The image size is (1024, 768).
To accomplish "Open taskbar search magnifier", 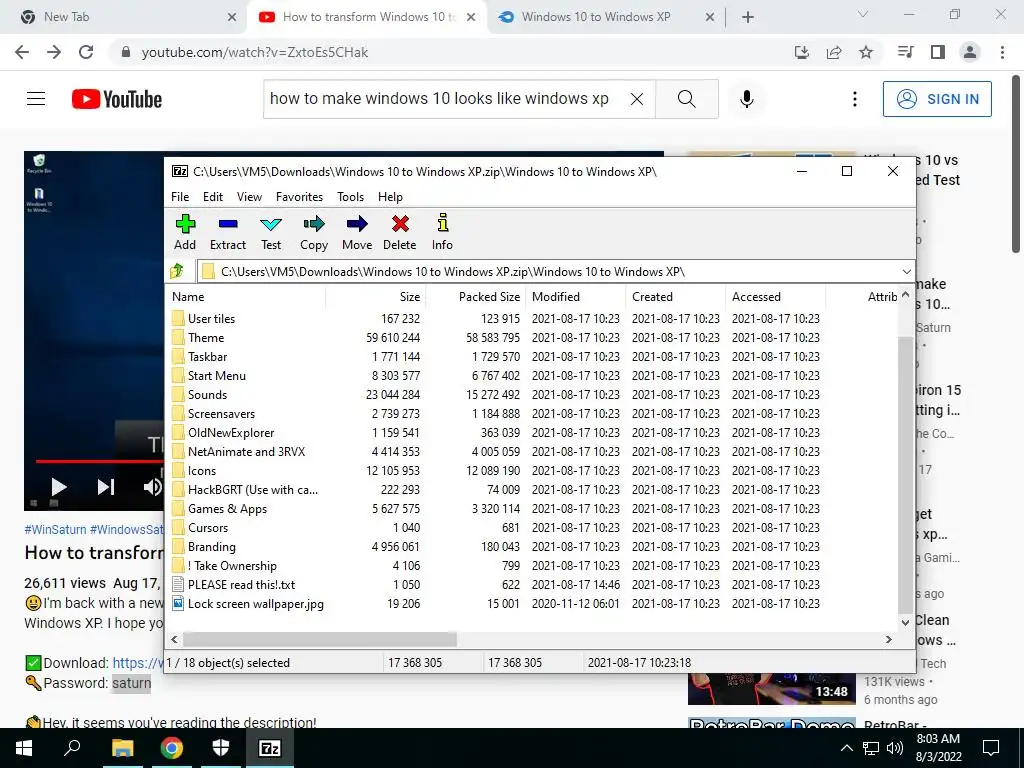I will click(x=72, y=748).
